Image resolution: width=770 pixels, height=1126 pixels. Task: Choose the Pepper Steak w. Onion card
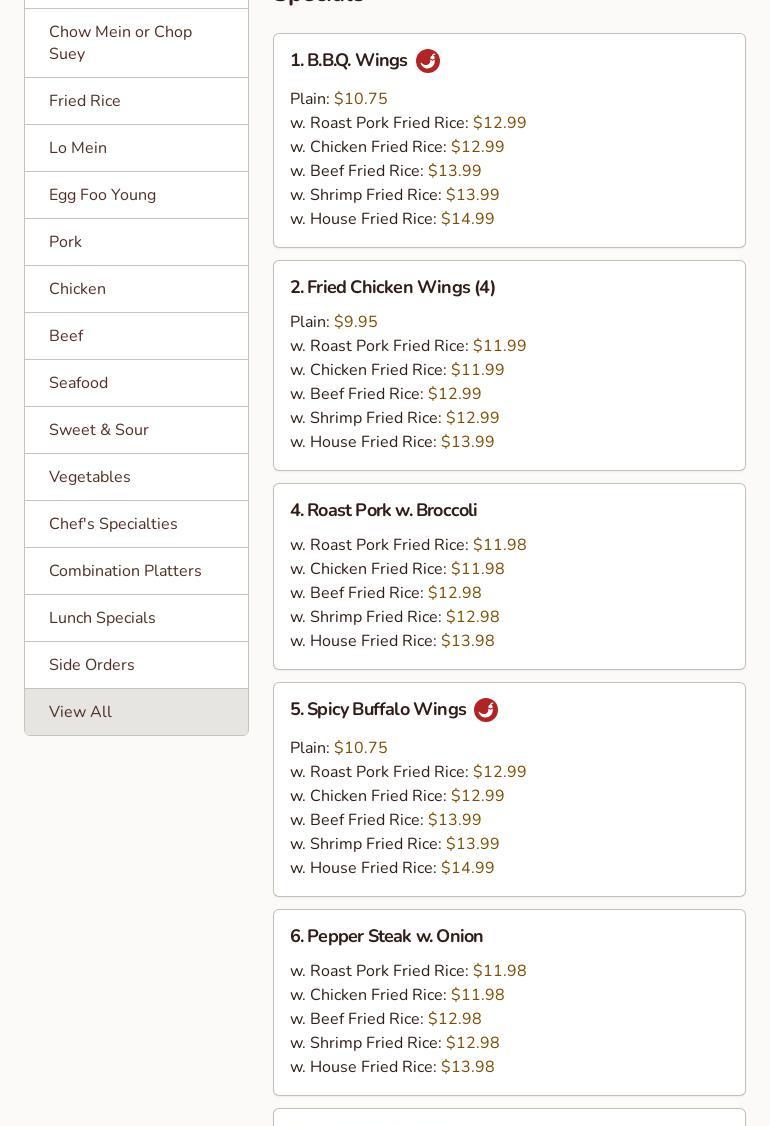tap(387, 937)
